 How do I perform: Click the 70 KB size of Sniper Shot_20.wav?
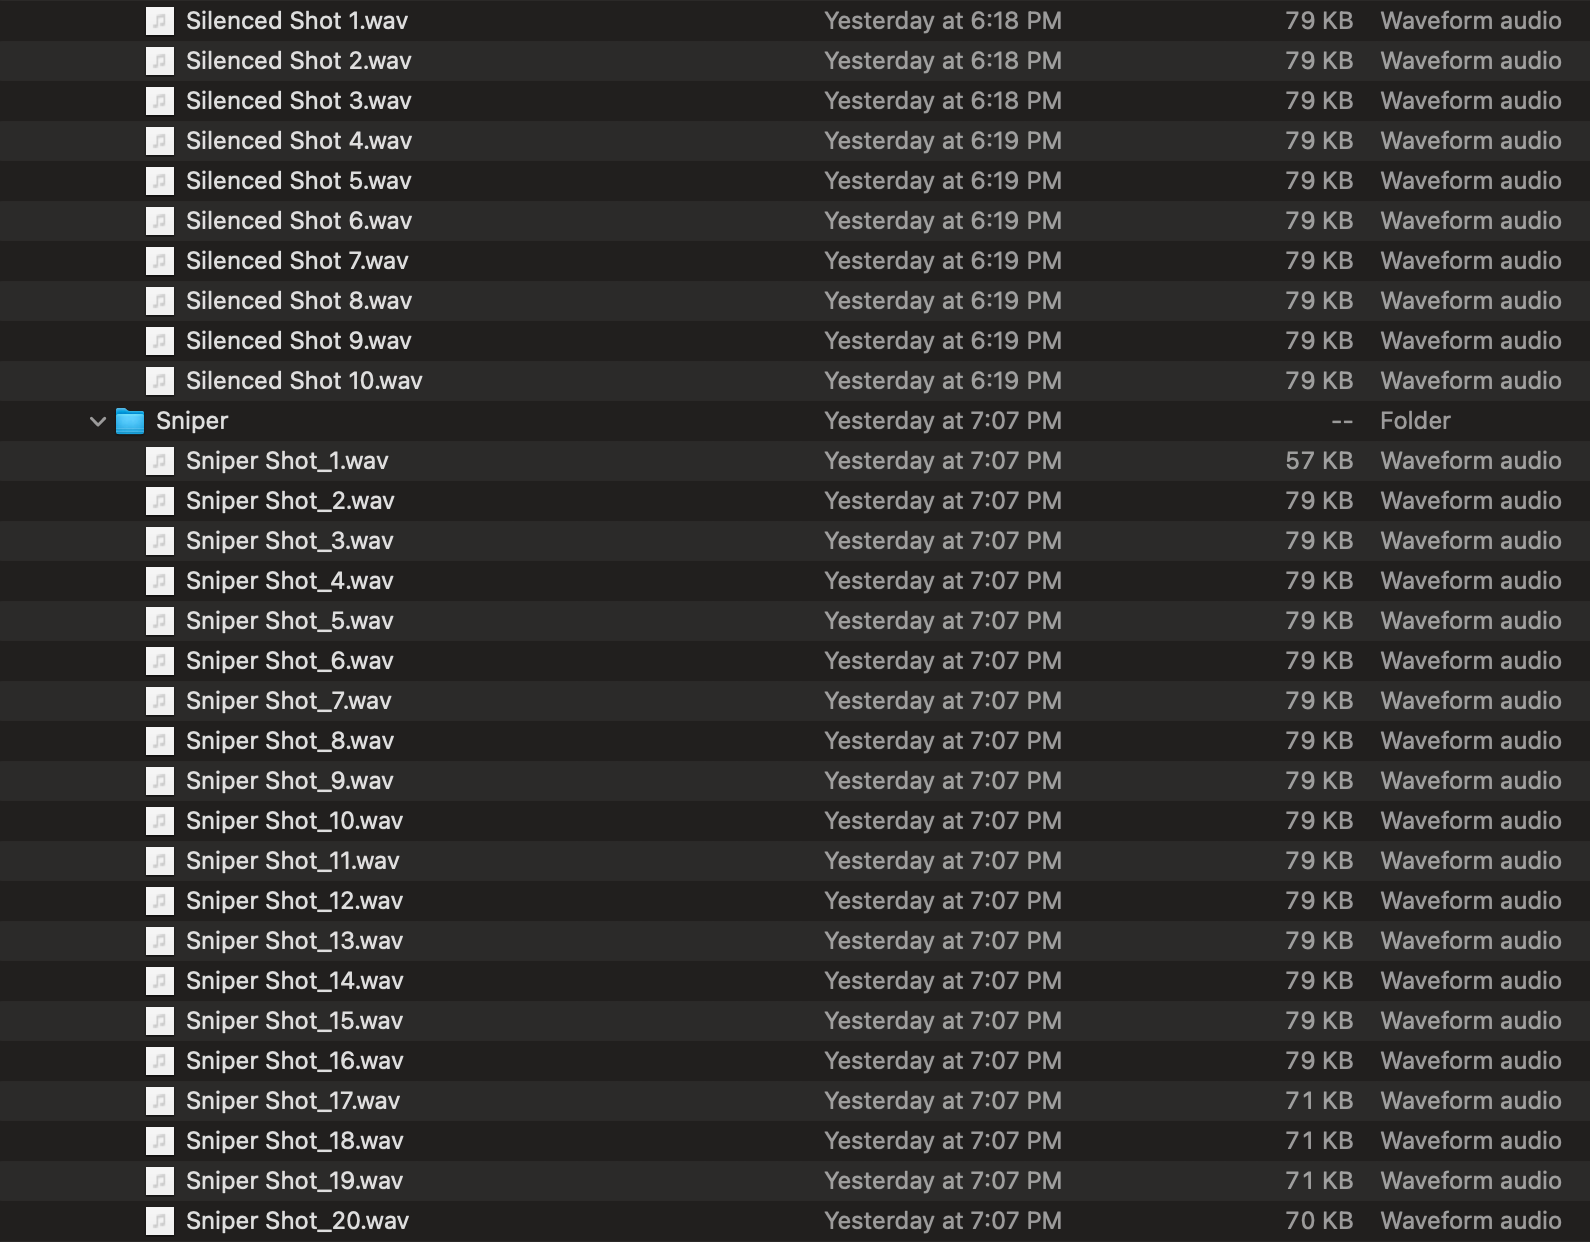[1318, 1221]
